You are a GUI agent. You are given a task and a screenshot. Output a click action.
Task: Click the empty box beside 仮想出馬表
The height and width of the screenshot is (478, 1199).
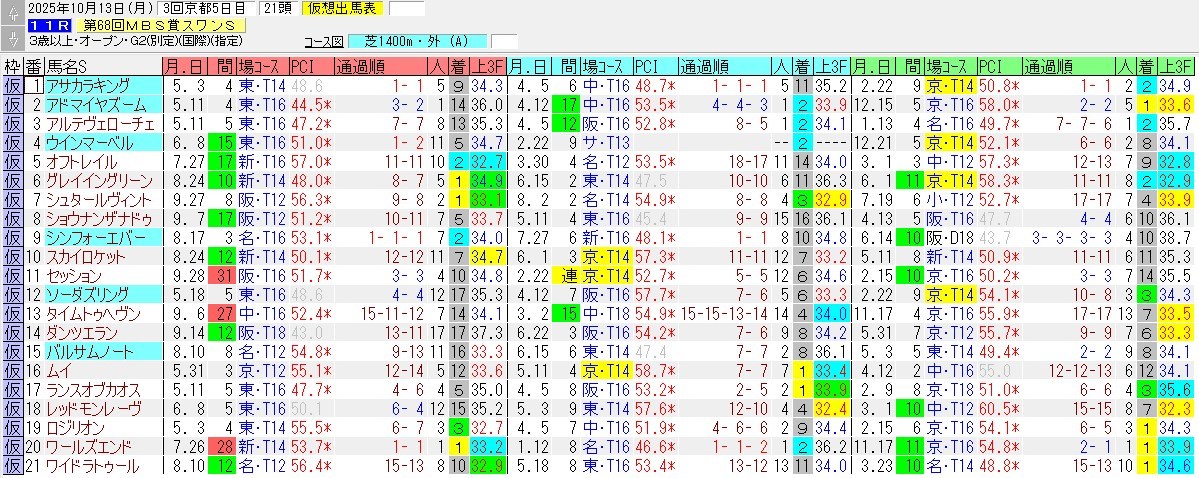pyautogui.click(x=406, y=9)
